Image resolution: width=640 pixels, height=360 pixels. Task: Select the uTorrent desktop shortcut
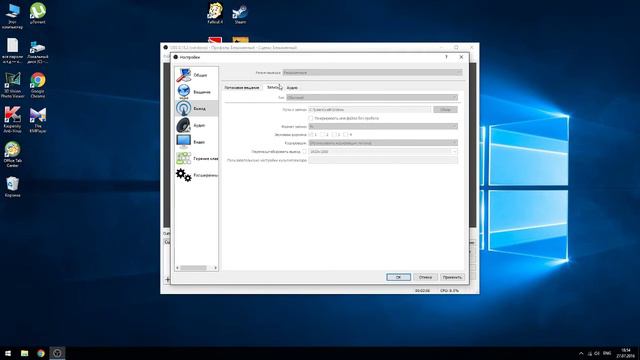tap(38, 13)
